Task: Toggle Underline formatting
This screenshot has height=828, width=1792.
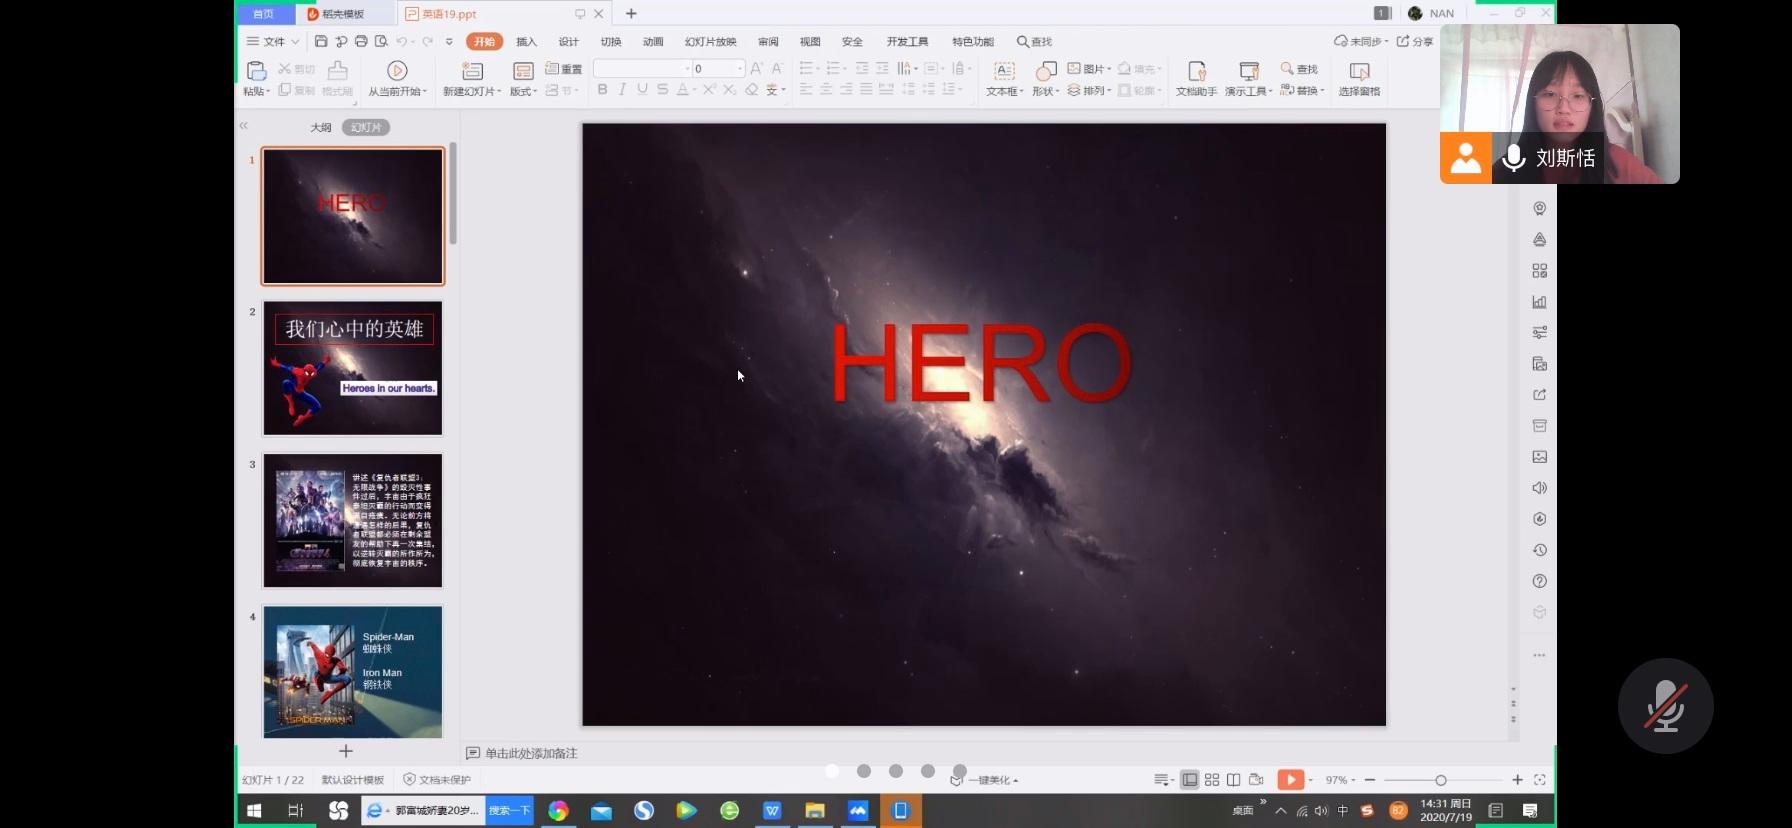Action: pyautogui.click(x=642, y=89)
